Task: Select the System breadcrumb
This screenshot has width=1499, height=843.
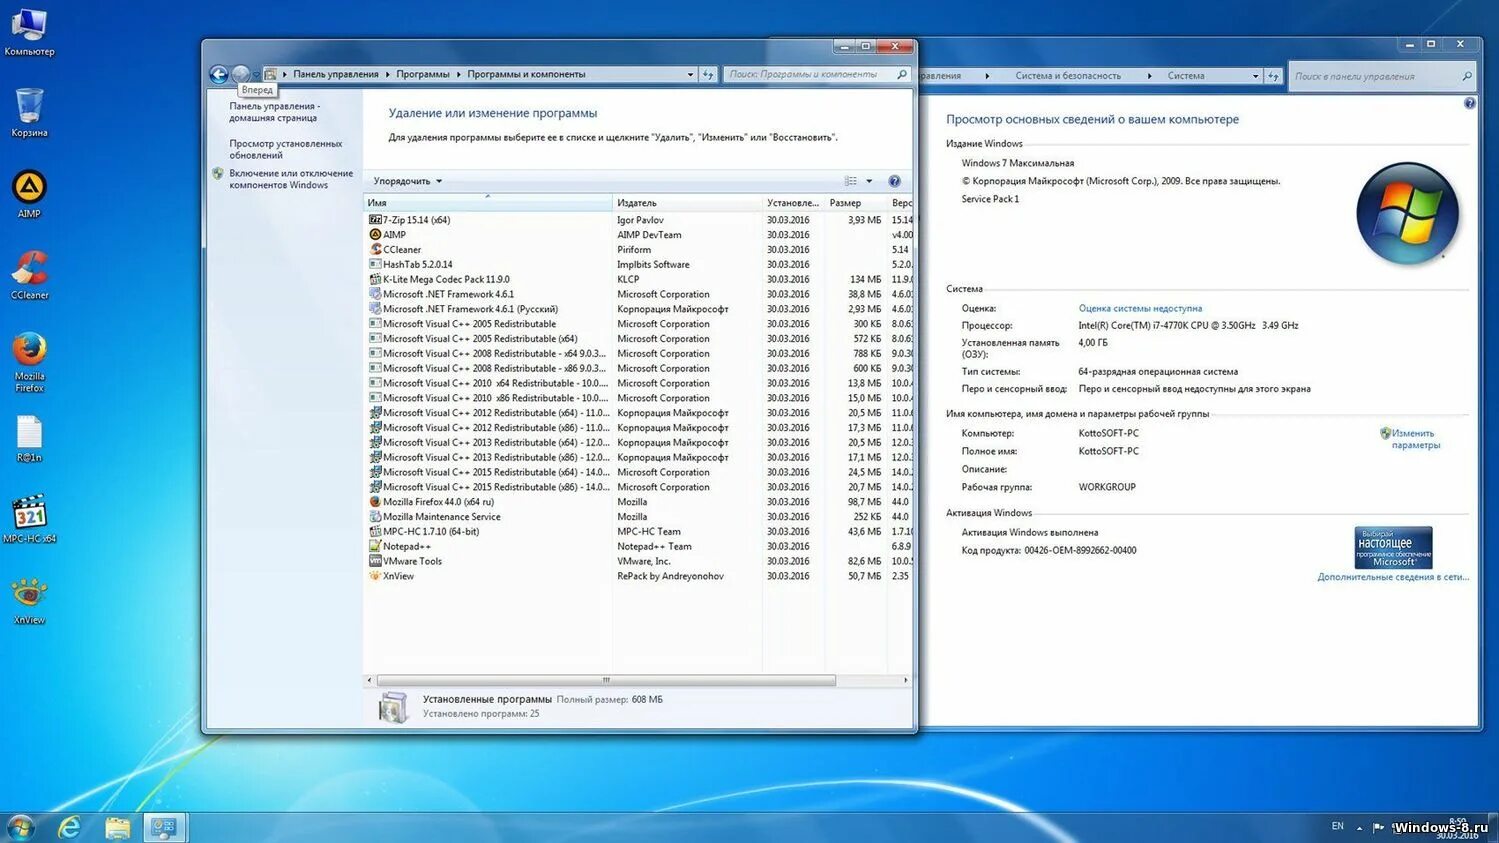Action: coord(1186,76)
